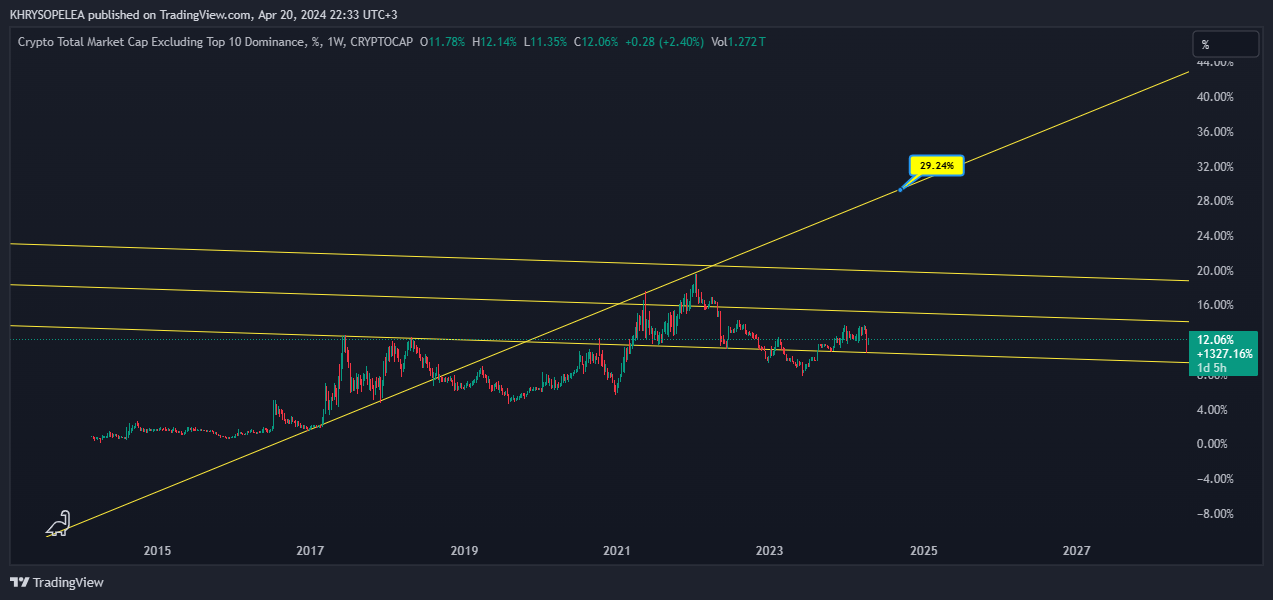Click the TradingView logo at bottom left

(x=57, y=582)
